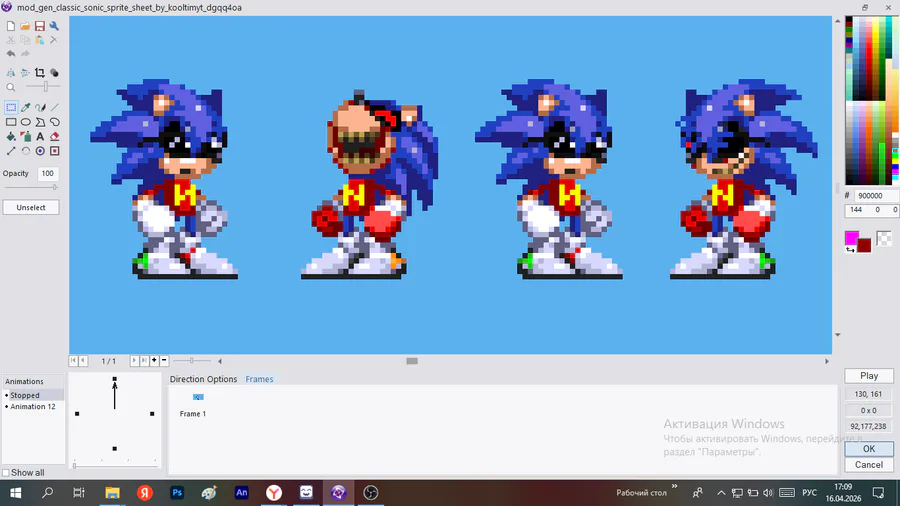Open the wrench options icon

pyautogui.click(x=54, y=26)
